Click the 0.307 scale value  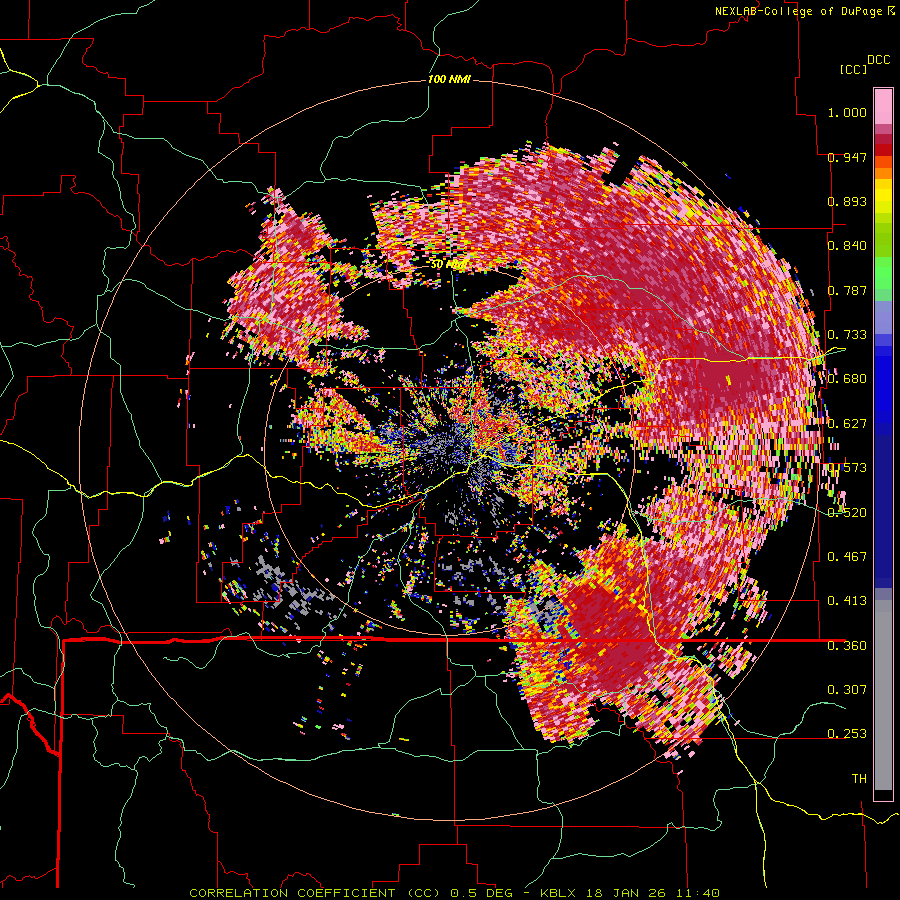(847, 689)
